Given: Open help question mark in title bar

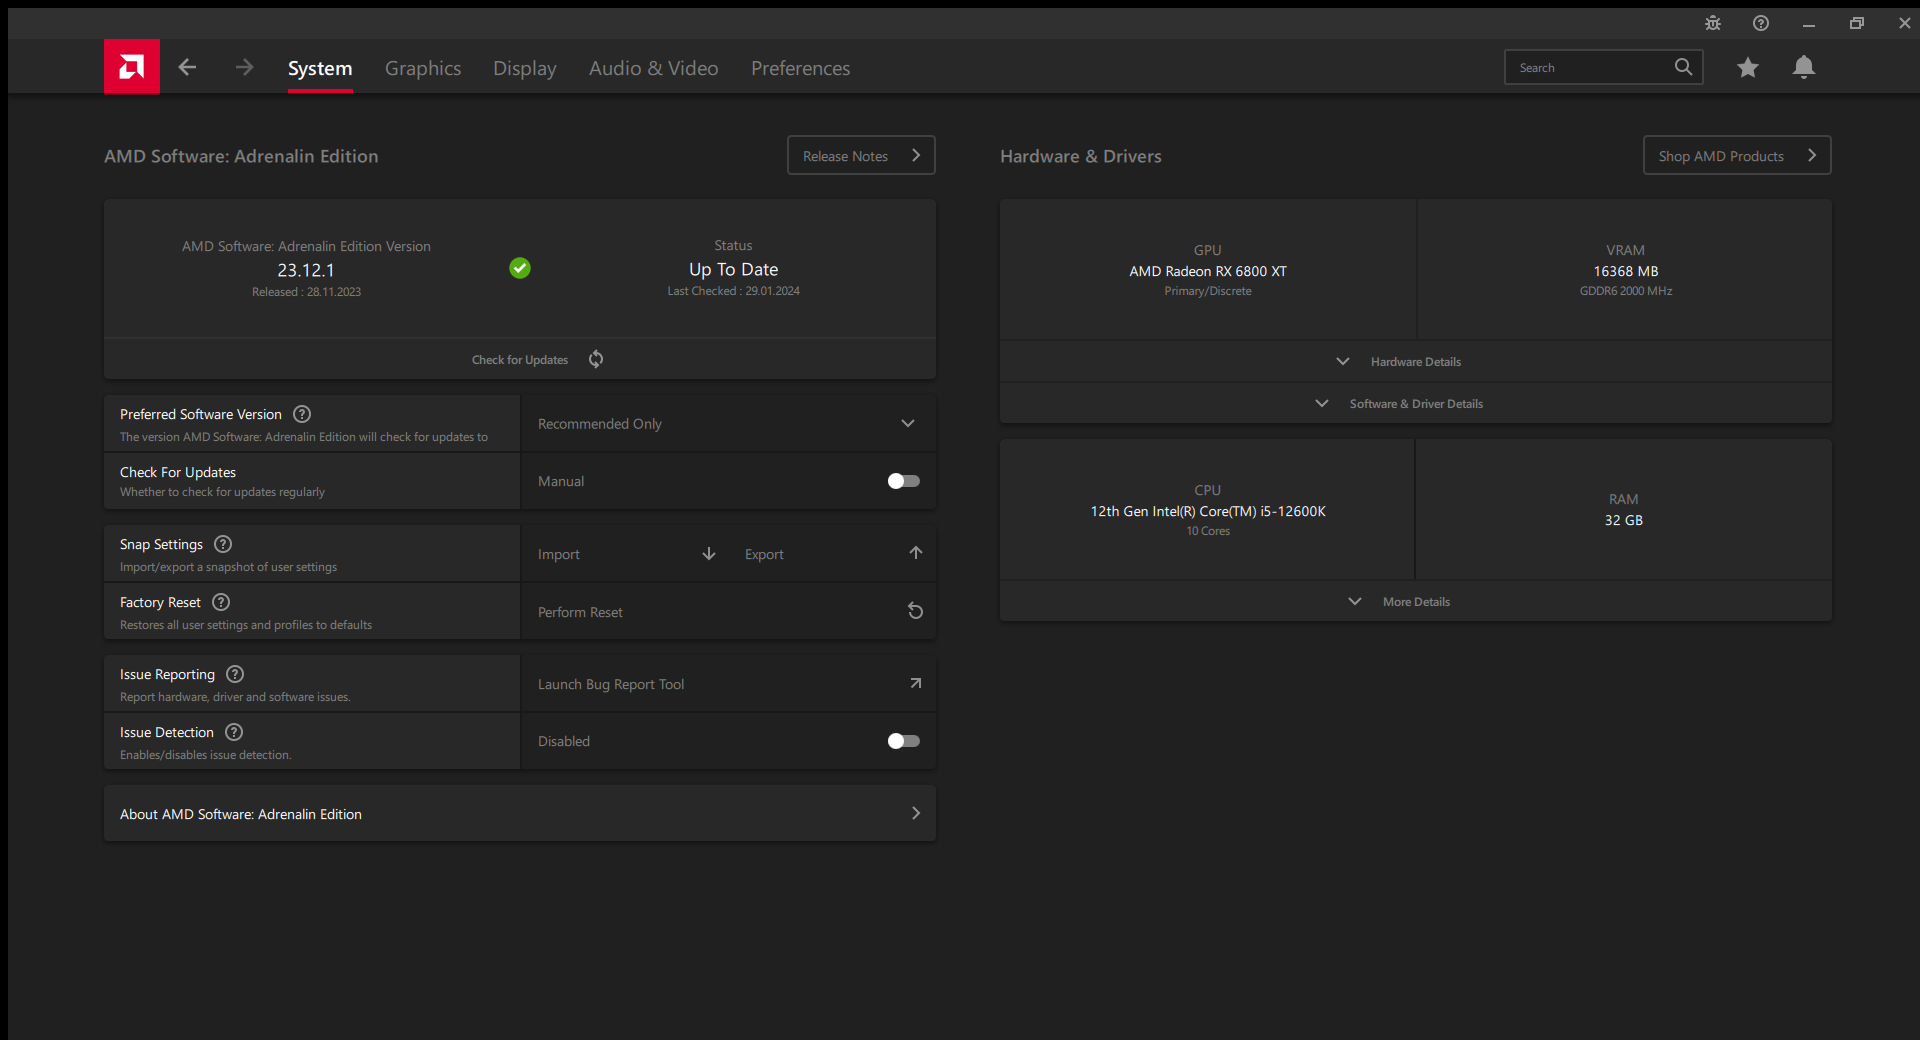Looking at the screenshot, I should point(1761,23).
